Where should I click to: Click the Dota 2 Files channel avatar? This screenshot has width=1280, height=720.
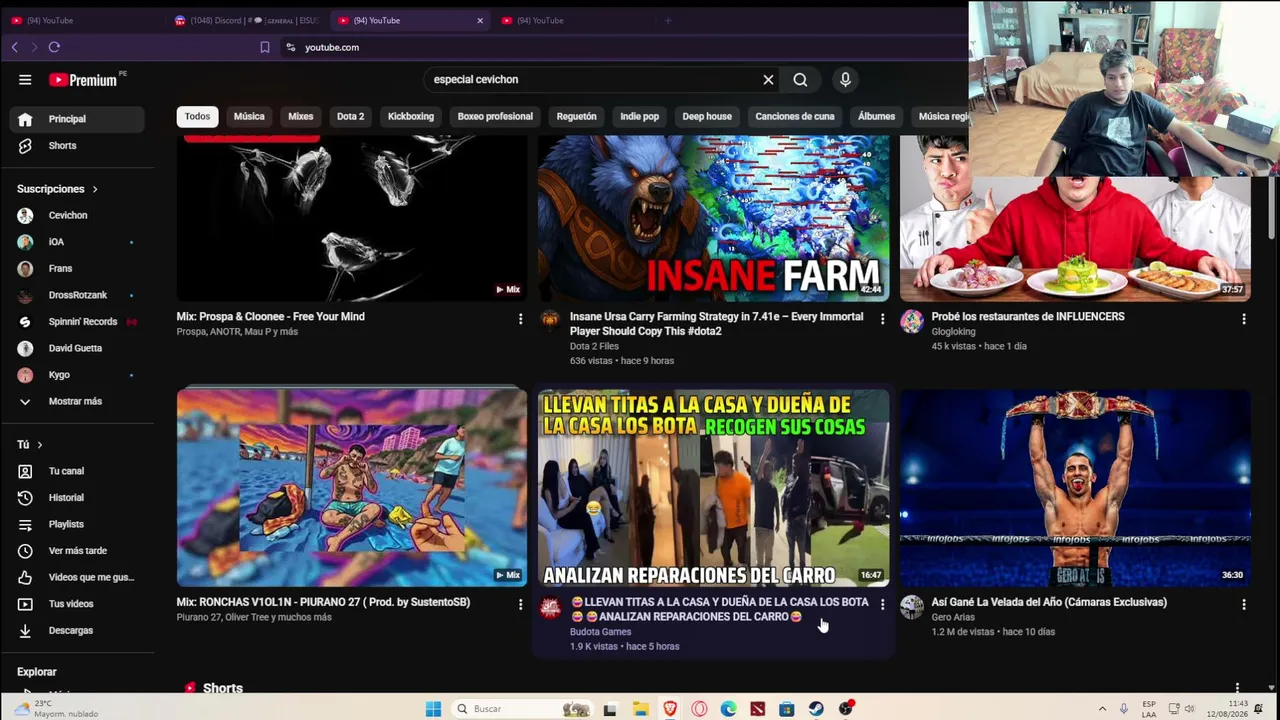(550, 319)
